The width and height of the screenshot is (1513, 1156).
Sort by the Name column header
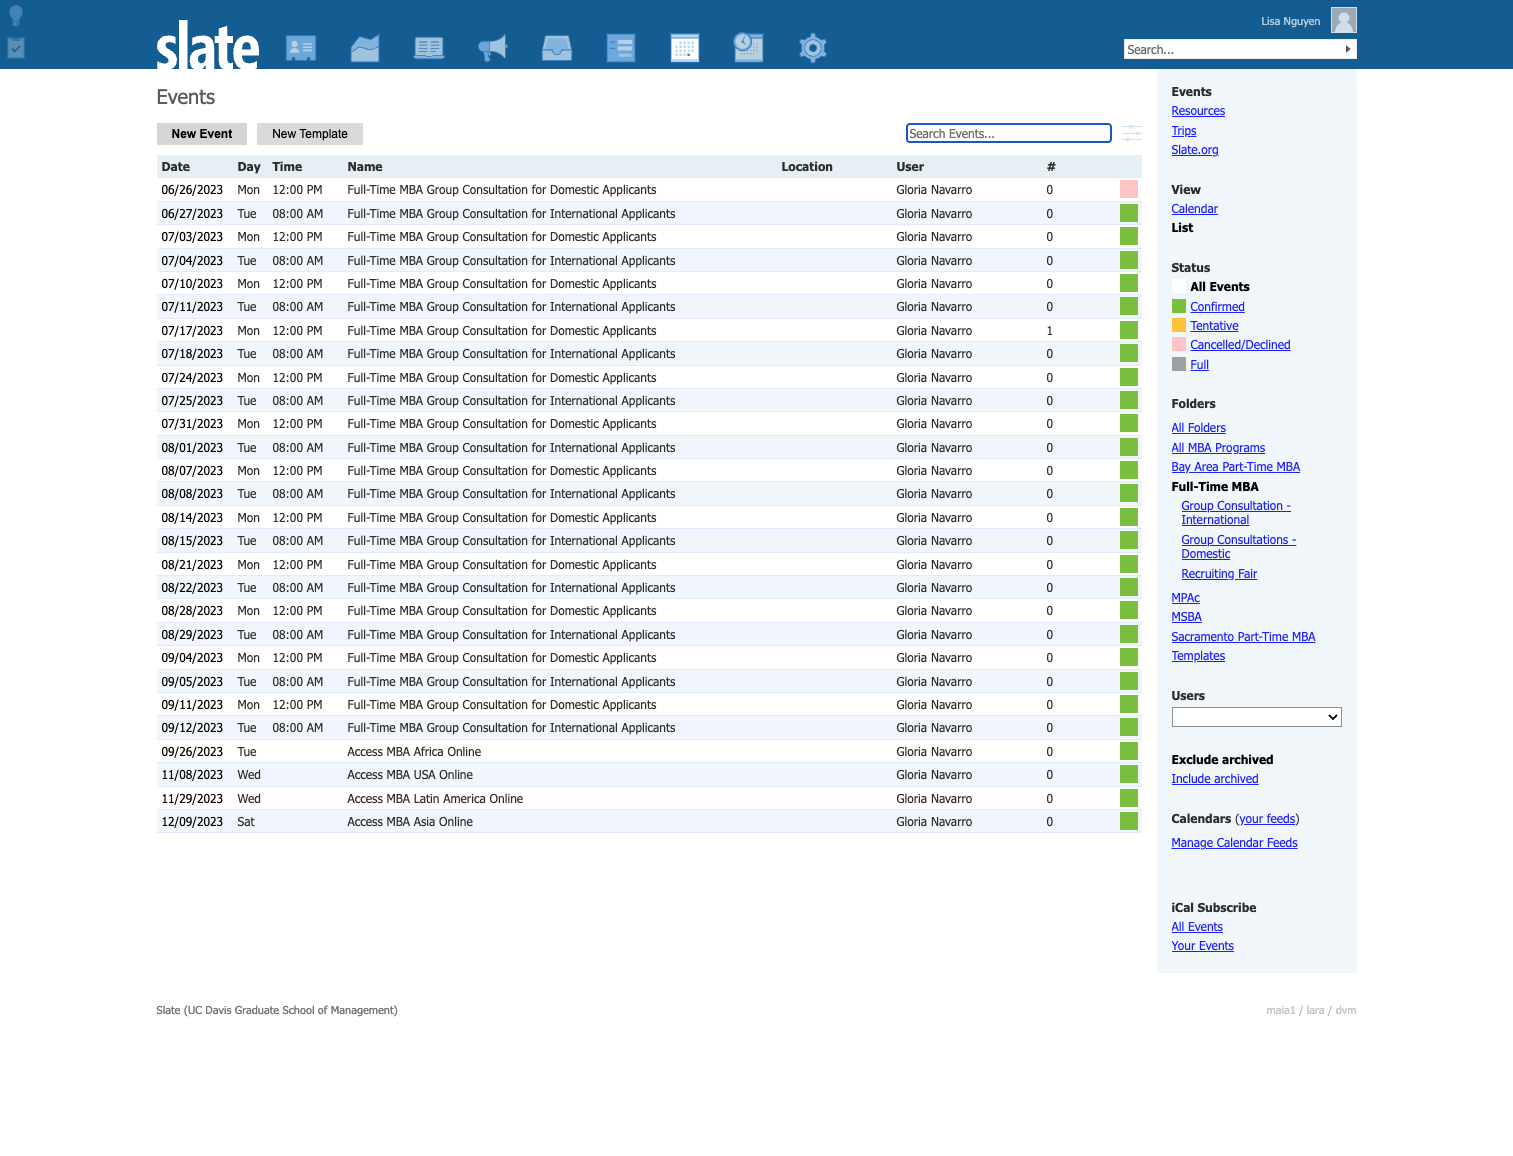365,167
